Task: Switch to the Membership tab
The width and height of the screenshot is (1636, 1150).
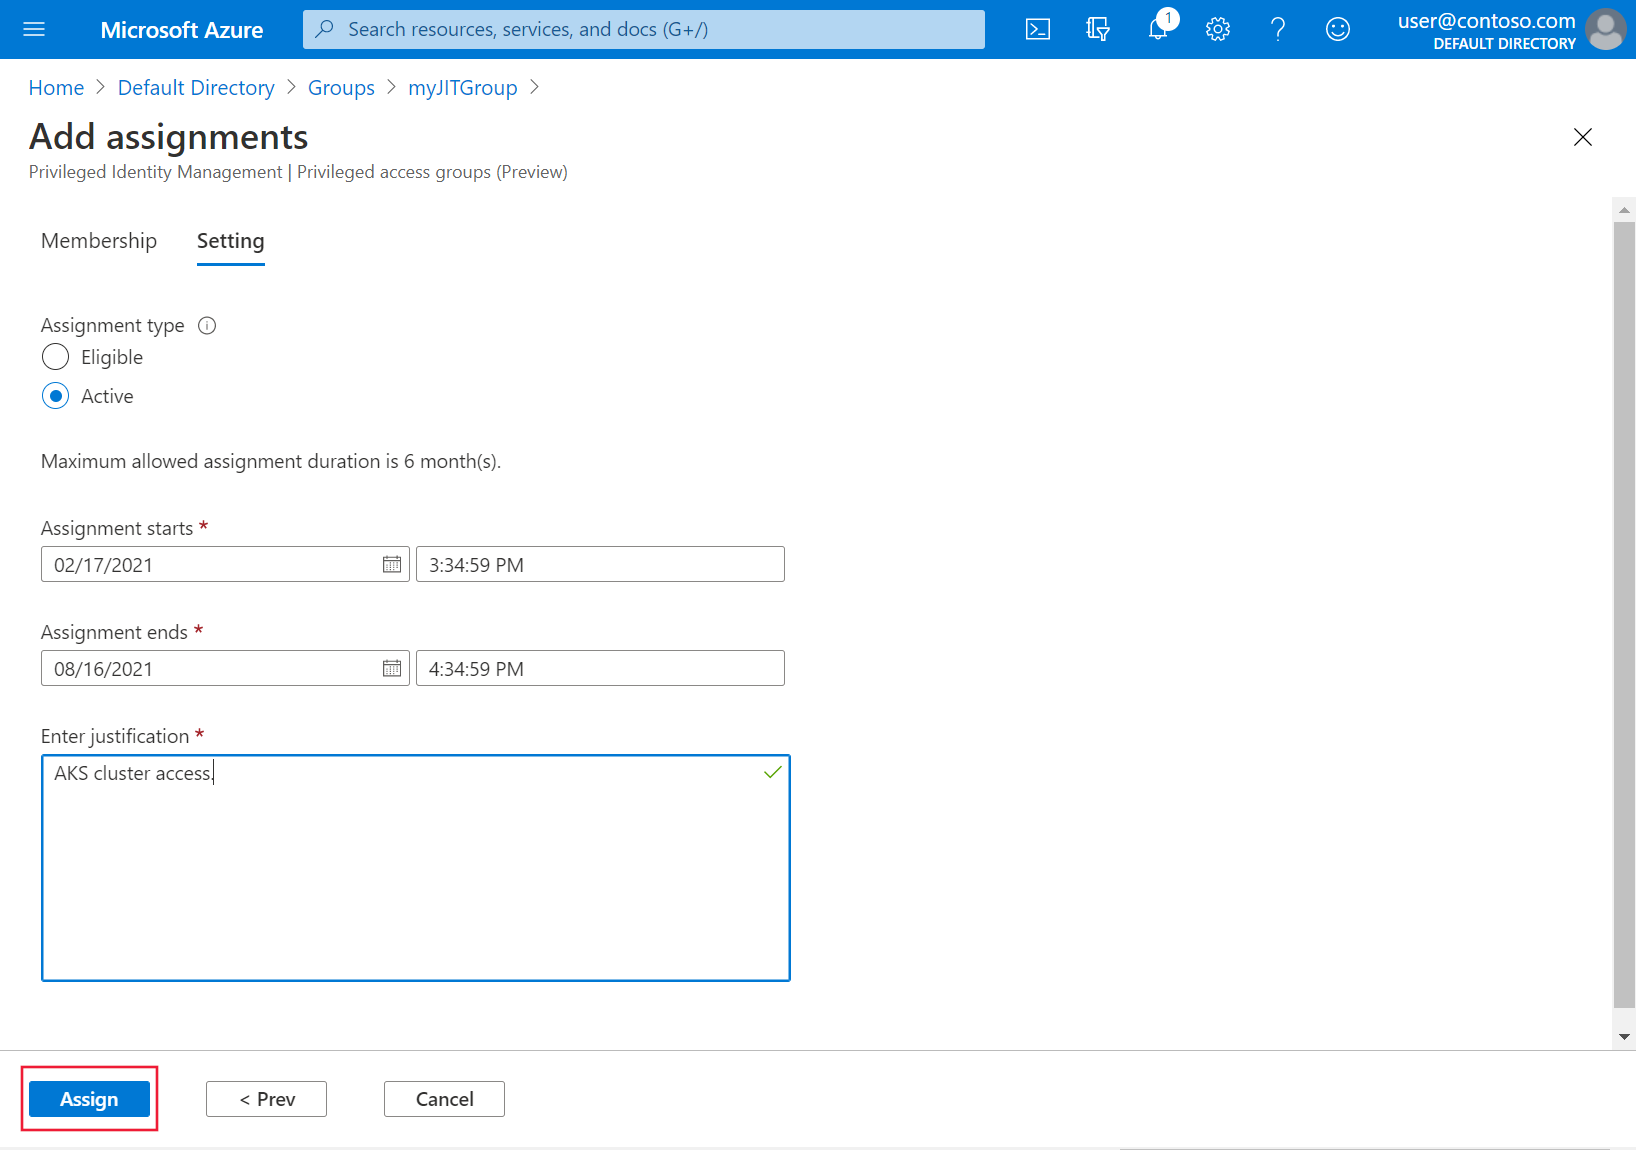Action: click(x=98, y=240)
